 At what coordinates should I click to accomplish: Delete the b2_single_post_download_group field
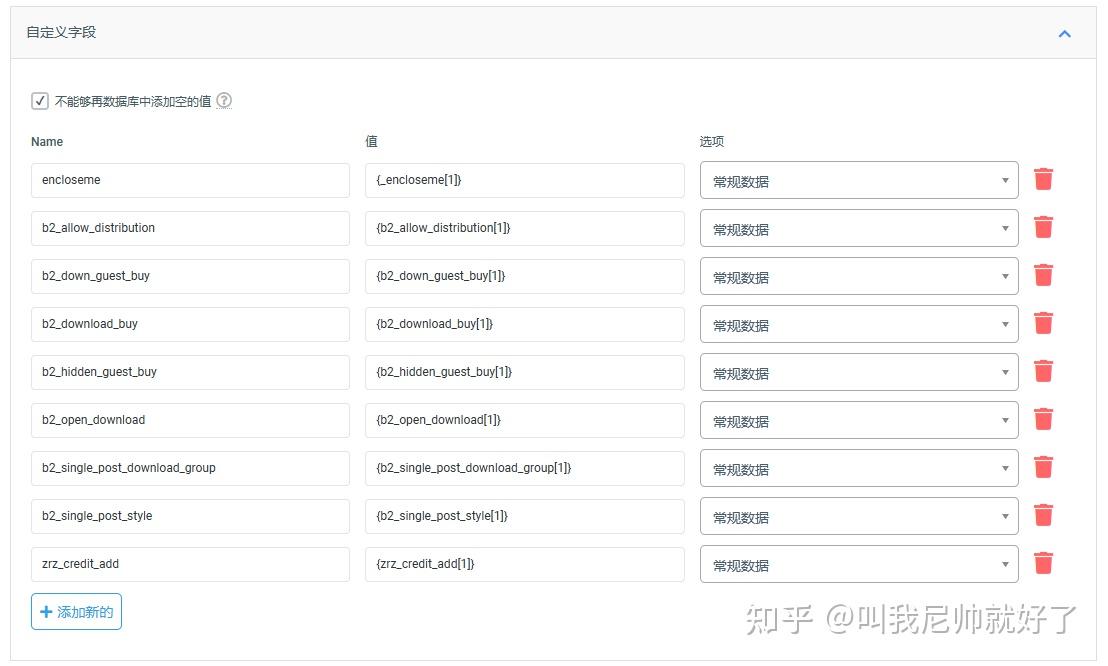1043,467
